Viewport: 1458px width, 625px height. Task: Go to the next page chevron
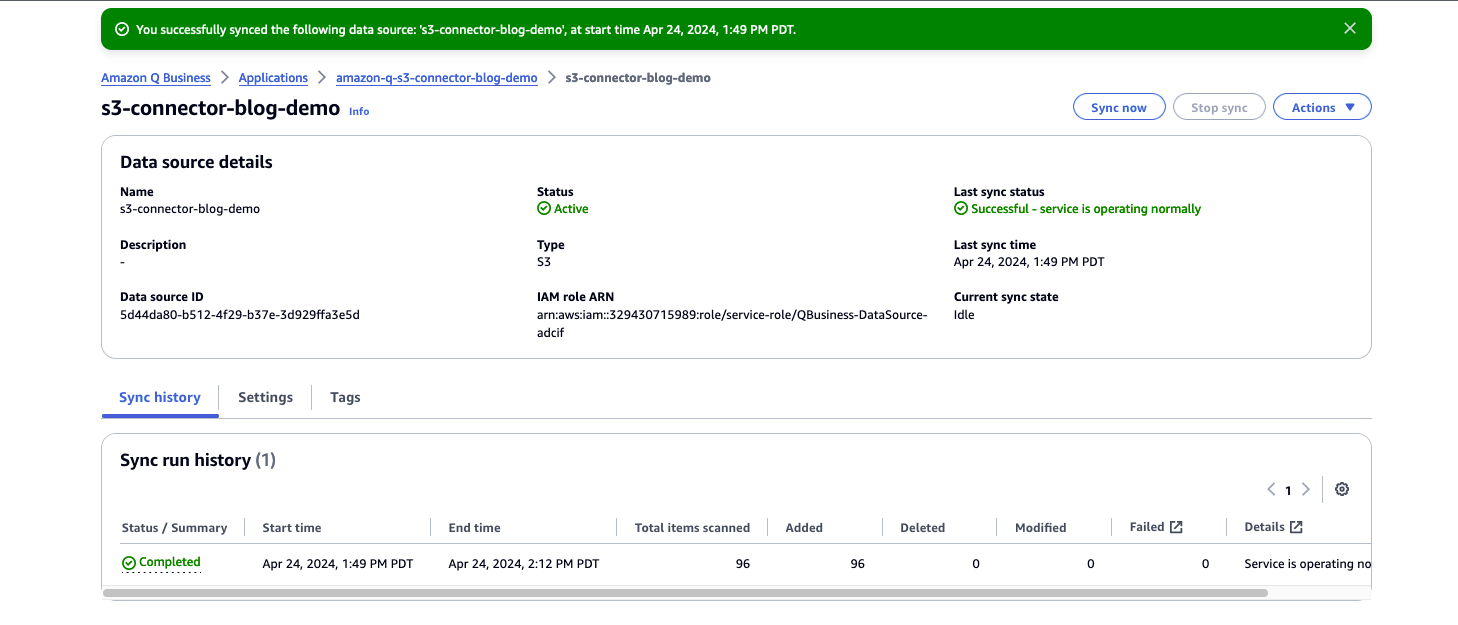(x=1305, y=490)
